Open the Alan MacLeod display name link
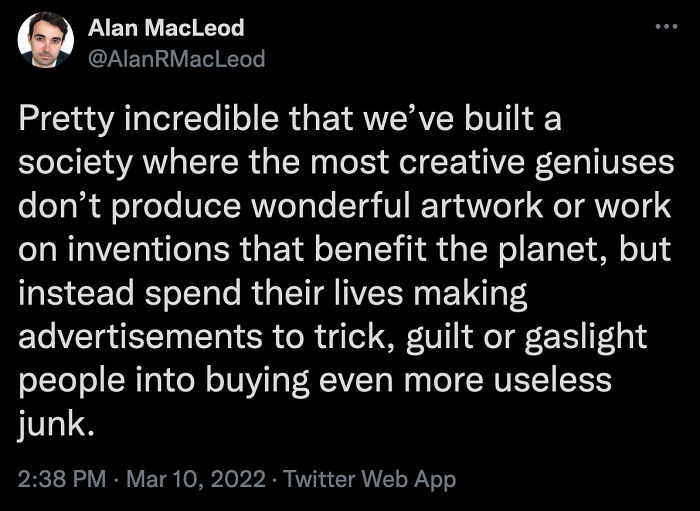 (166, 29)
